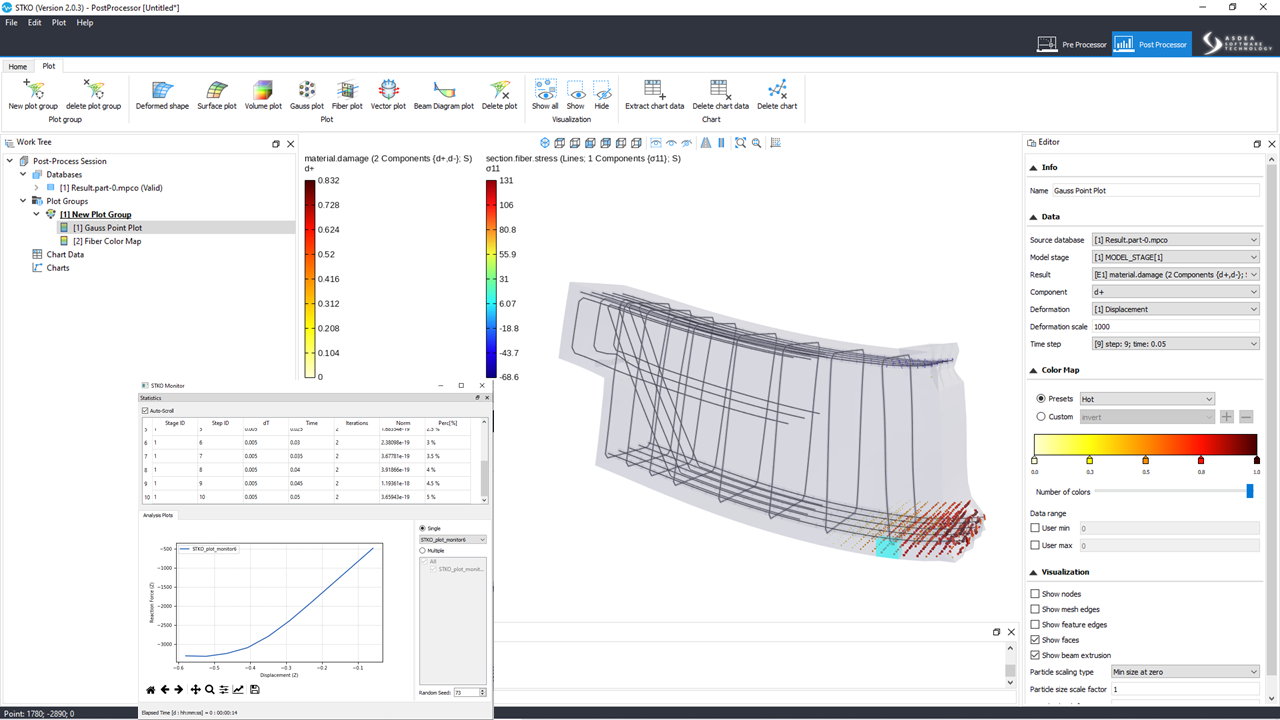The width and height of the screenshot is (1280, 720).
Task: Click the grid settings icon in viewport toolbar
Action: click(775, 143)
